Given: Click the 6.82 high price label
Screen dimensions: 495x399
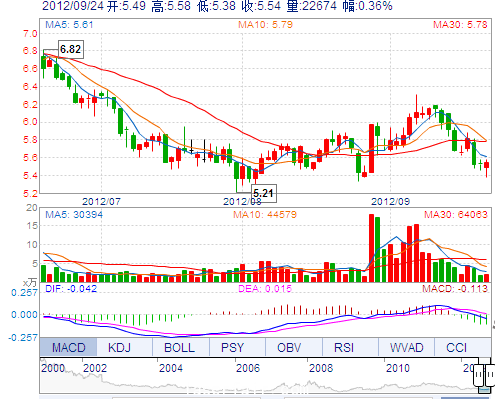Looking at the screenshot, I should coord(70,49).
